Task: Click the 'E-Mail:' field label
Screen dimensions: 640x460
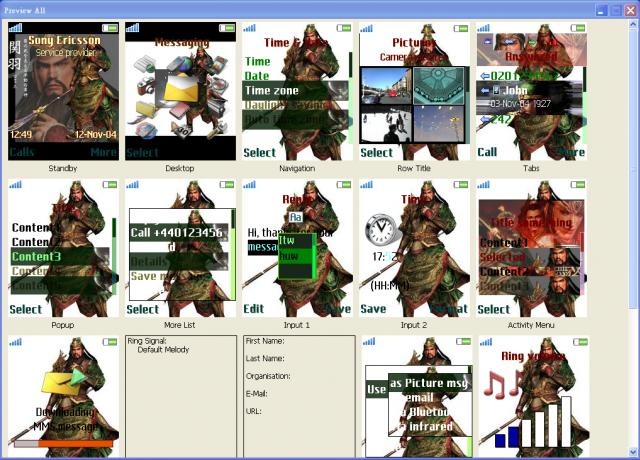Action: 256,393
